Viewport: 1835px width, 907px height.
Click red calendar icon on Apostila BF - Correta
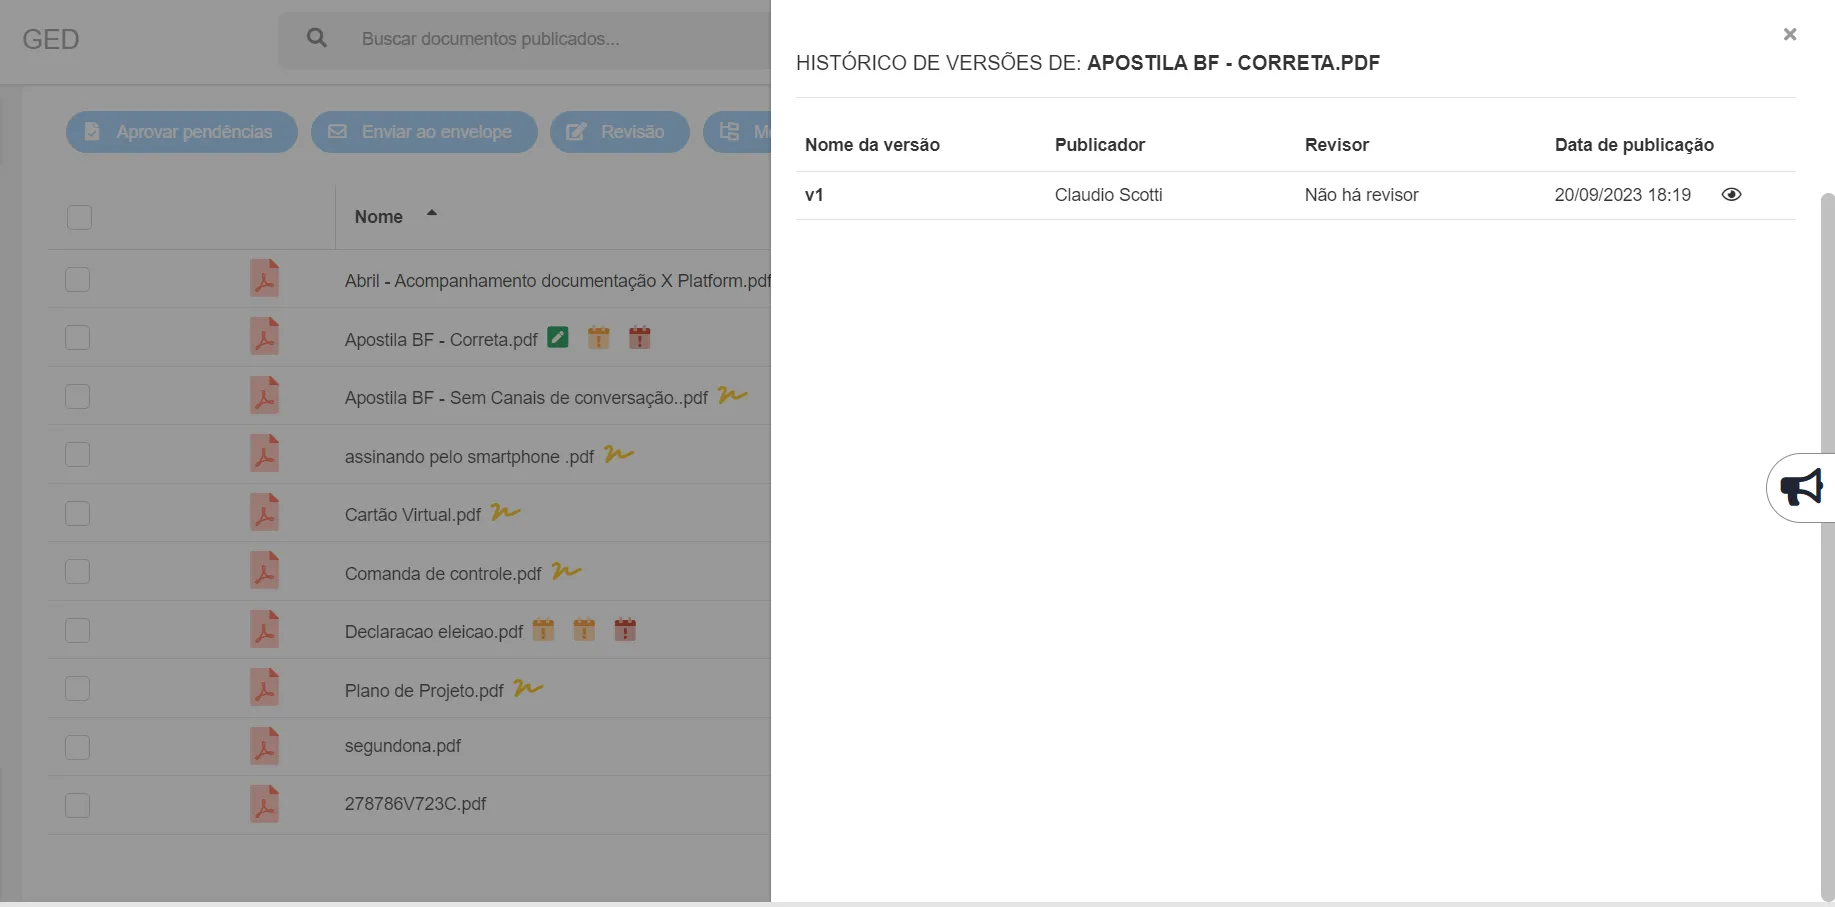pyautogui.click(x=640, y=338)
